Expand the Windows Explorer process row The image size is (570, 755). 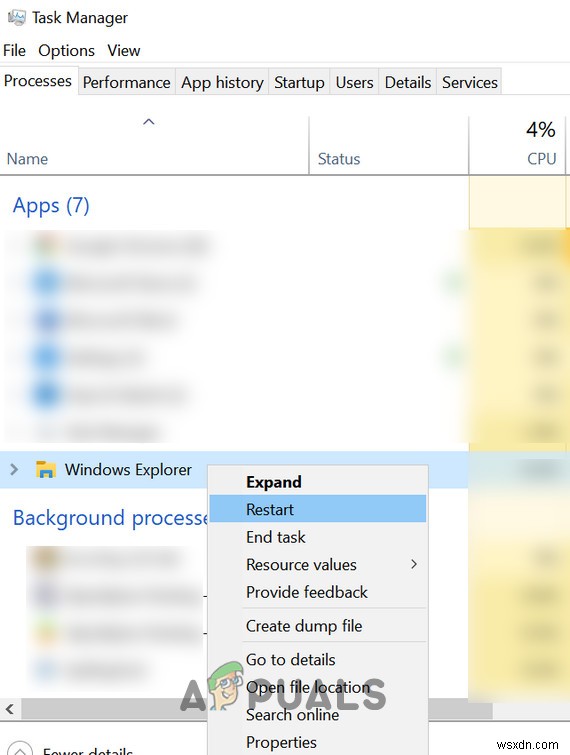(14, 469)
